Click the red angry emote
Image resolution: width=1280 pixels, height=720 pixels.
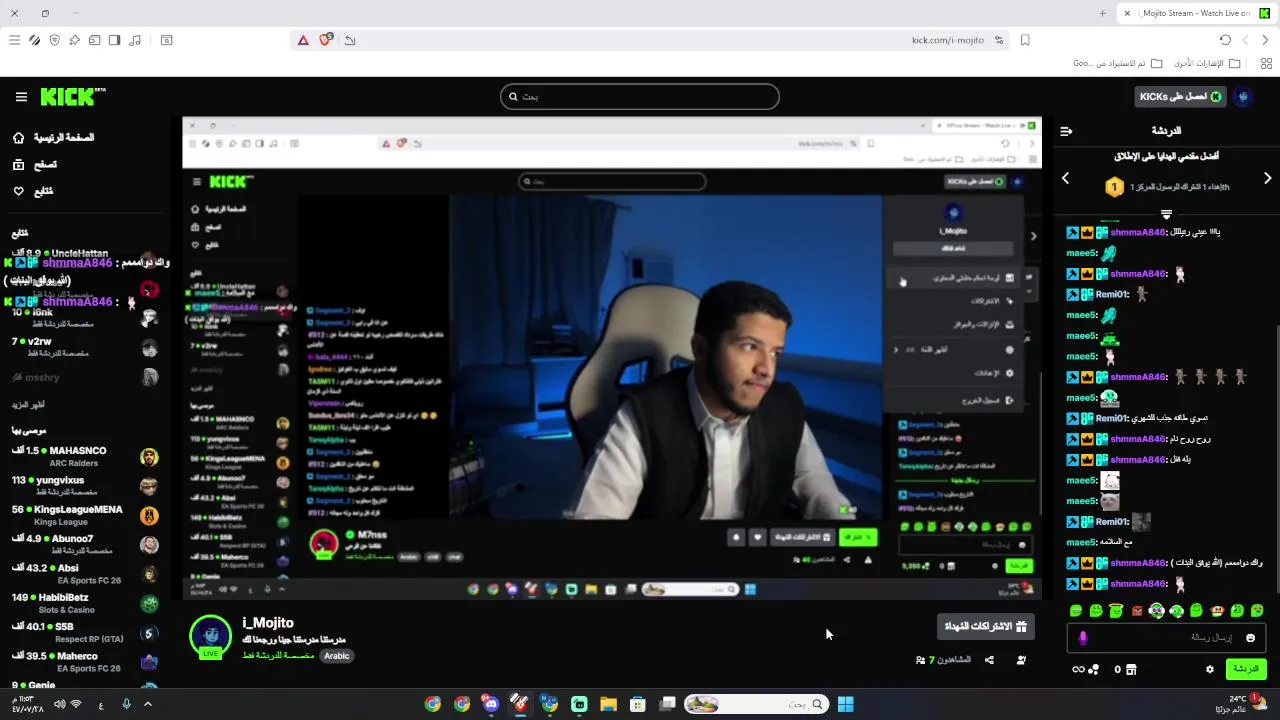coord(1137,610)
